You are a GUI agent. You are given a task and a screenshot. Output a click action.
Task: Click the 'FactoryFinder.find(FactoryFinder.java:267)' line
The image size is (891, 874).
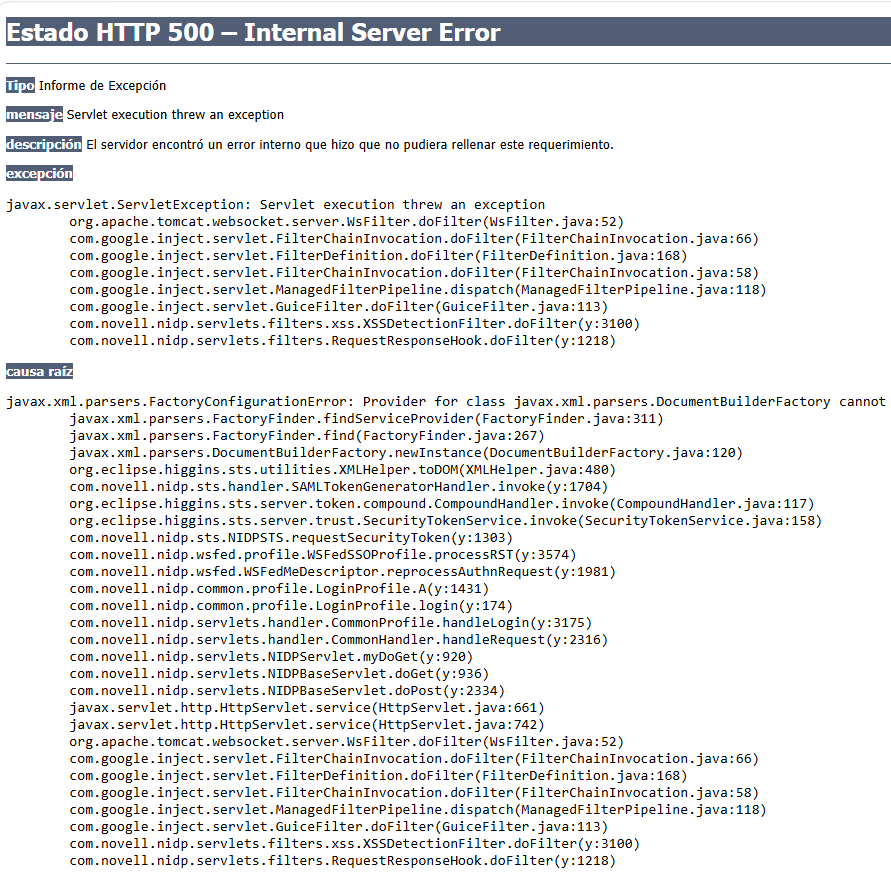click(x=307, y=436)
